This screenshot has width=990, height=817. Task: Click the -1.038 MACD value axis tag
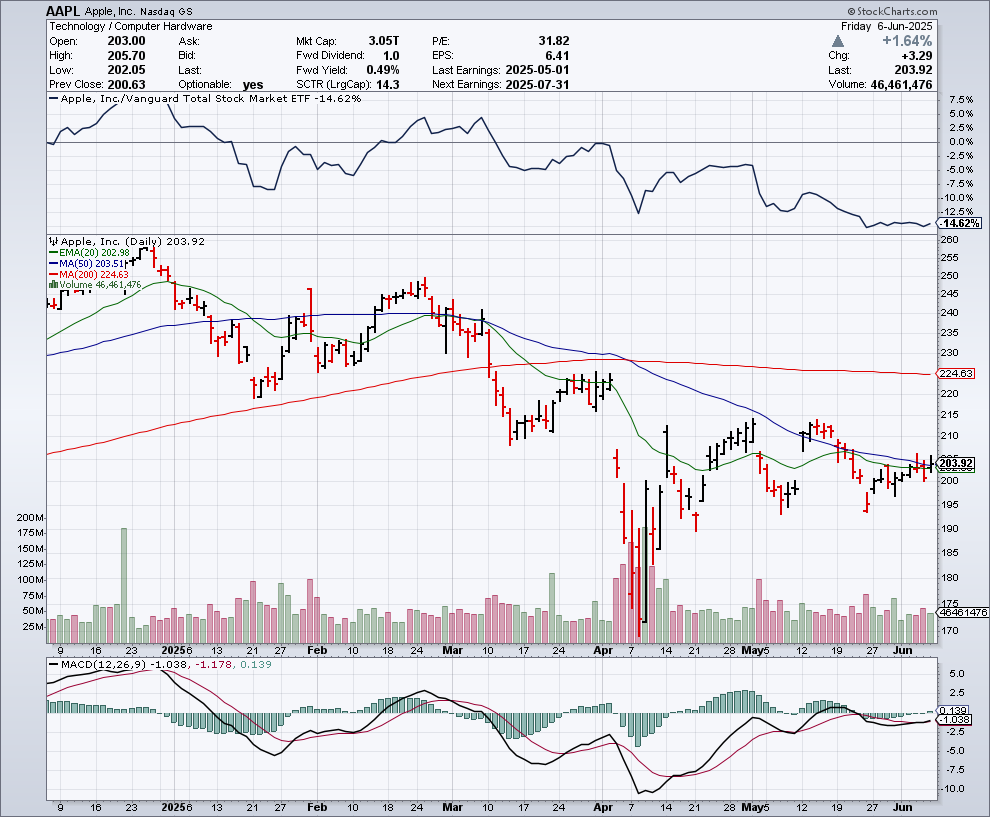(x=956, y=719)
